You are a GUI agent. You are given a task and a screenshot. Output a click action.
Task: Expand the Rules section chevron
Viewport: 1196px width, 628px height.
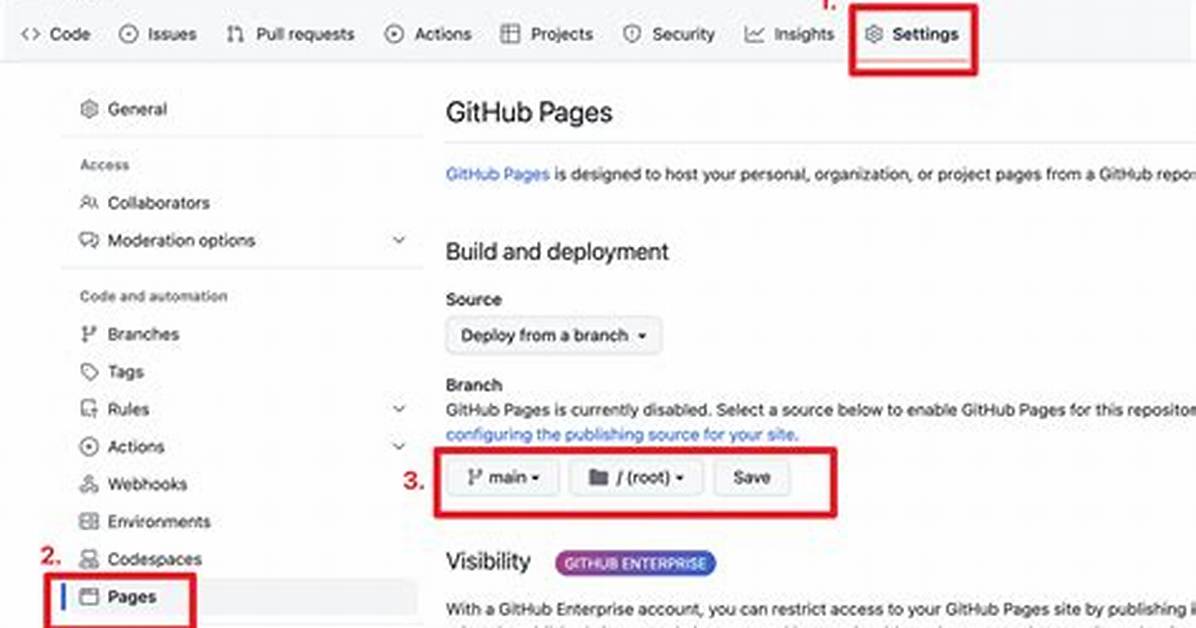pos(399,409)
